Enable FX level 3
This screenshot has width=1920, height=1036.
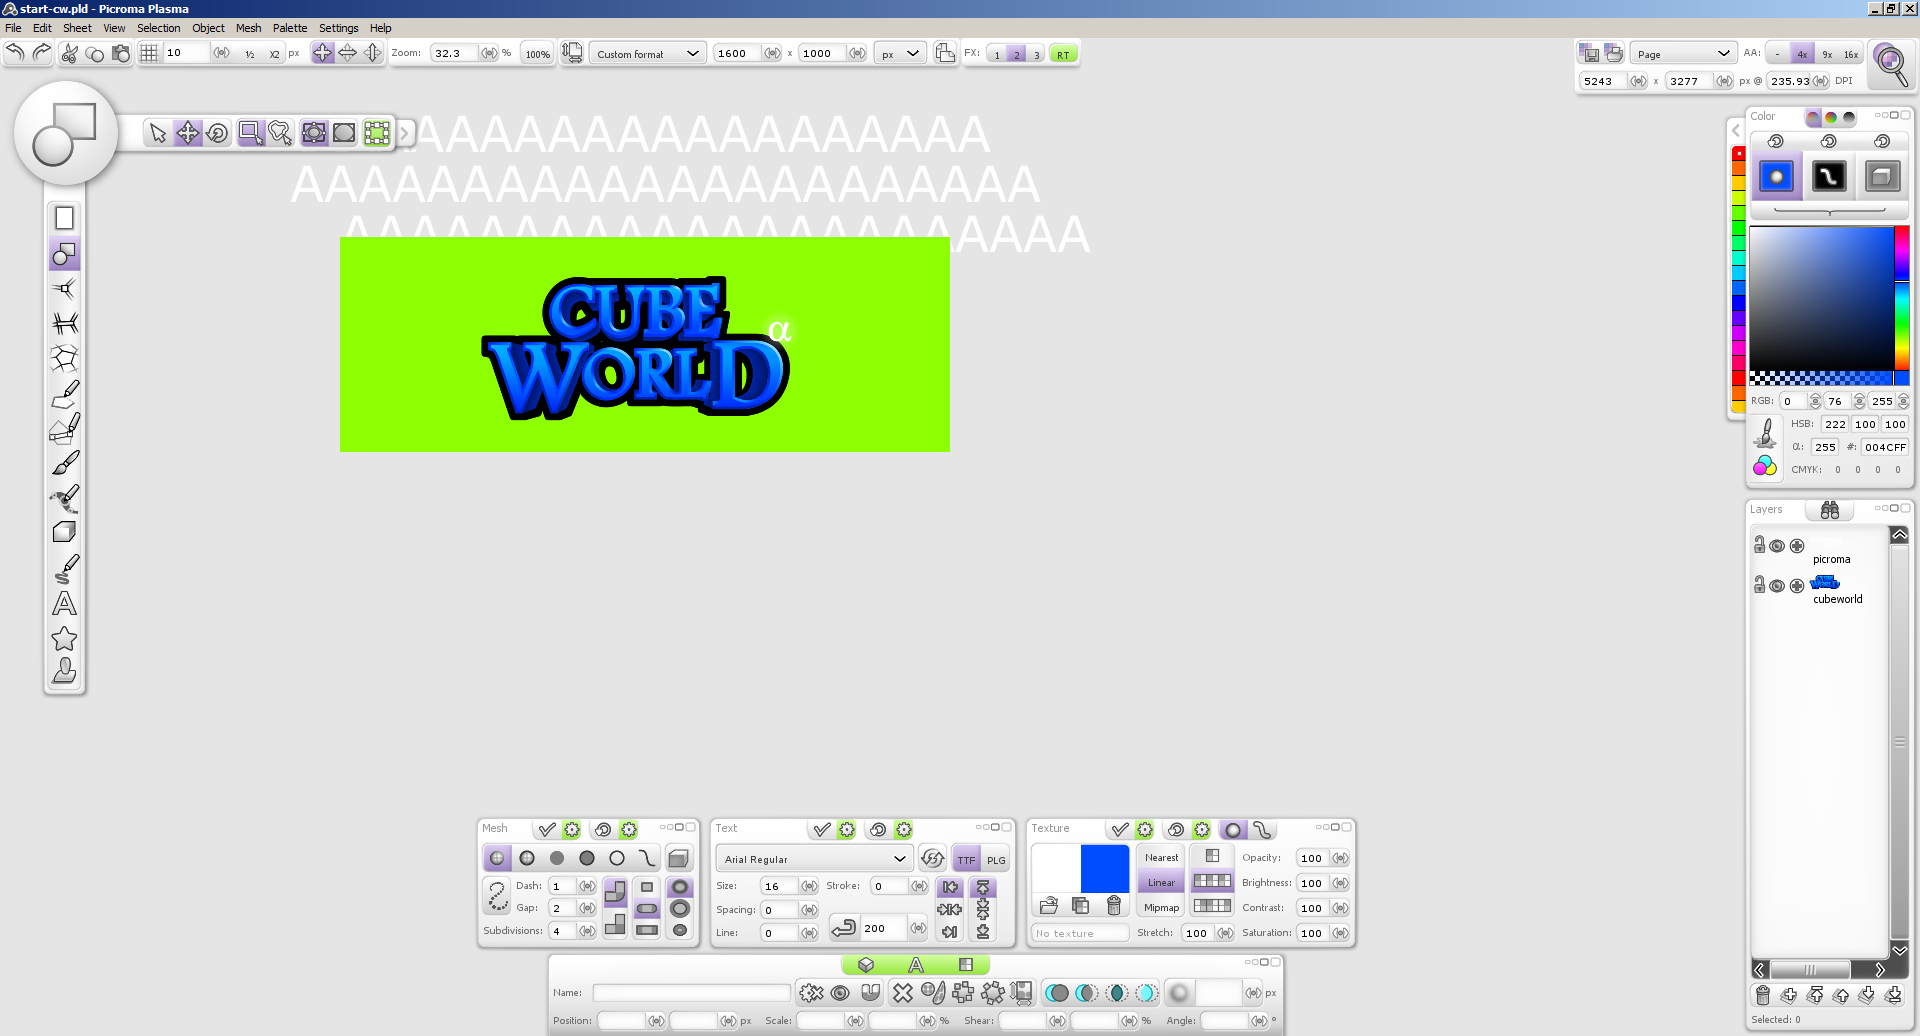1037,54
